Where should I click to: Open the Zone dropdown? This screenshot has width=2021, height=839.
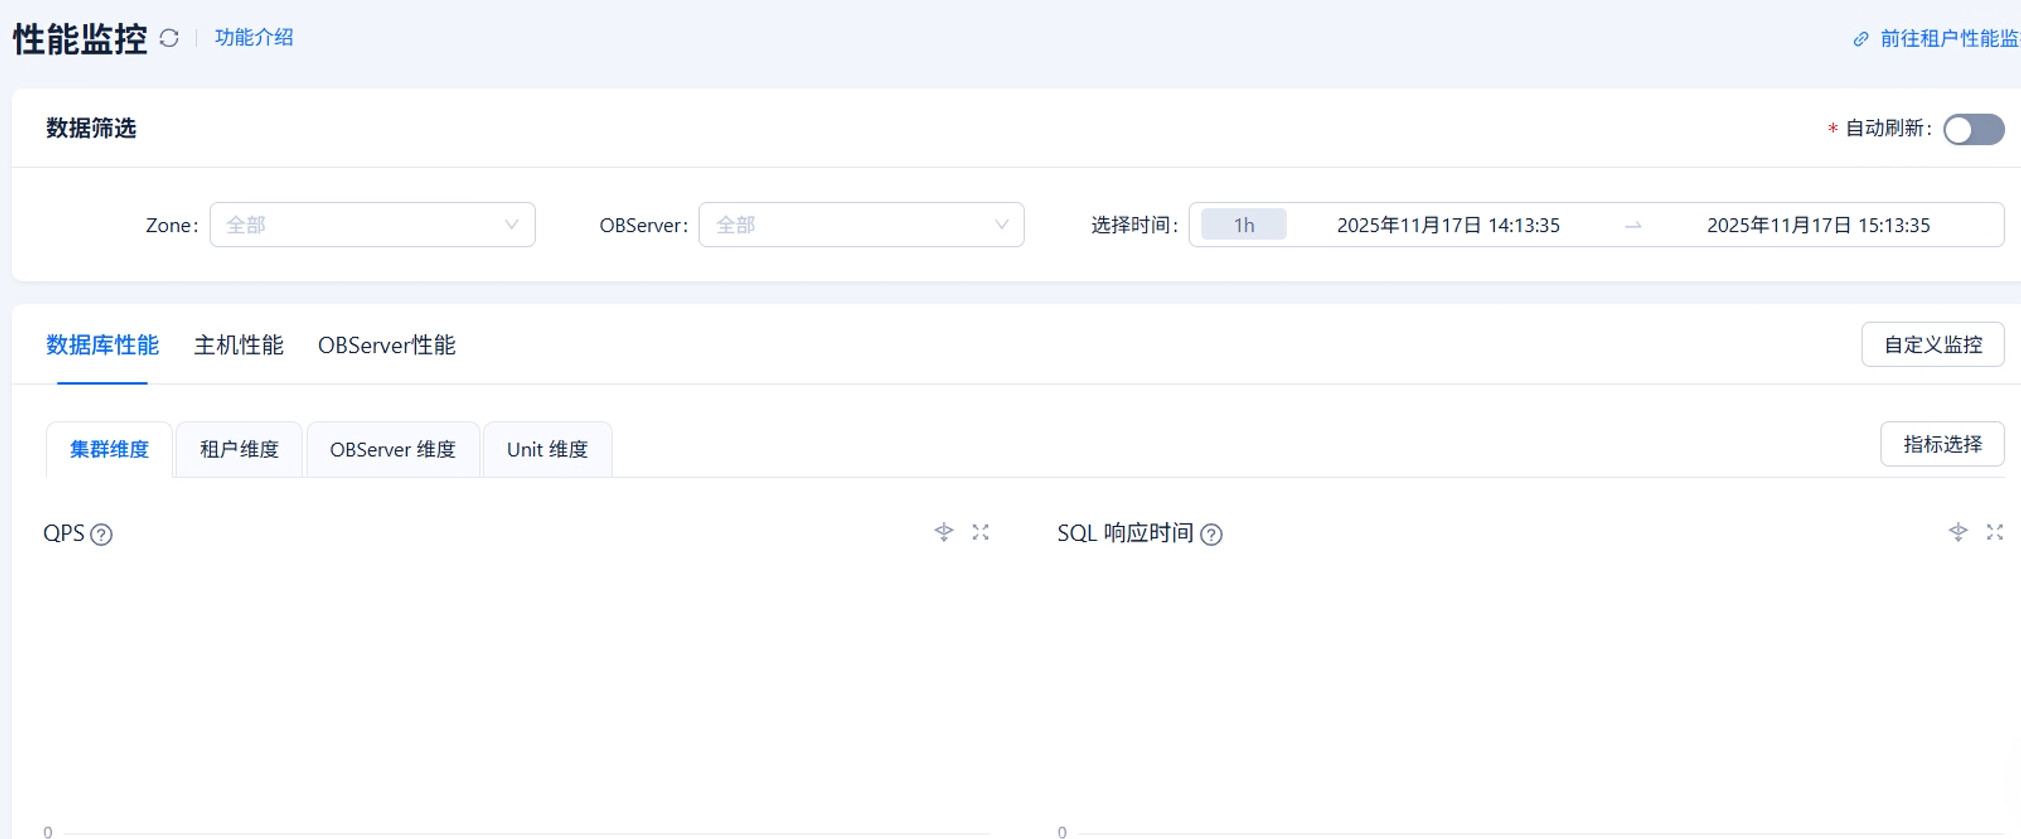coord(372,225)
